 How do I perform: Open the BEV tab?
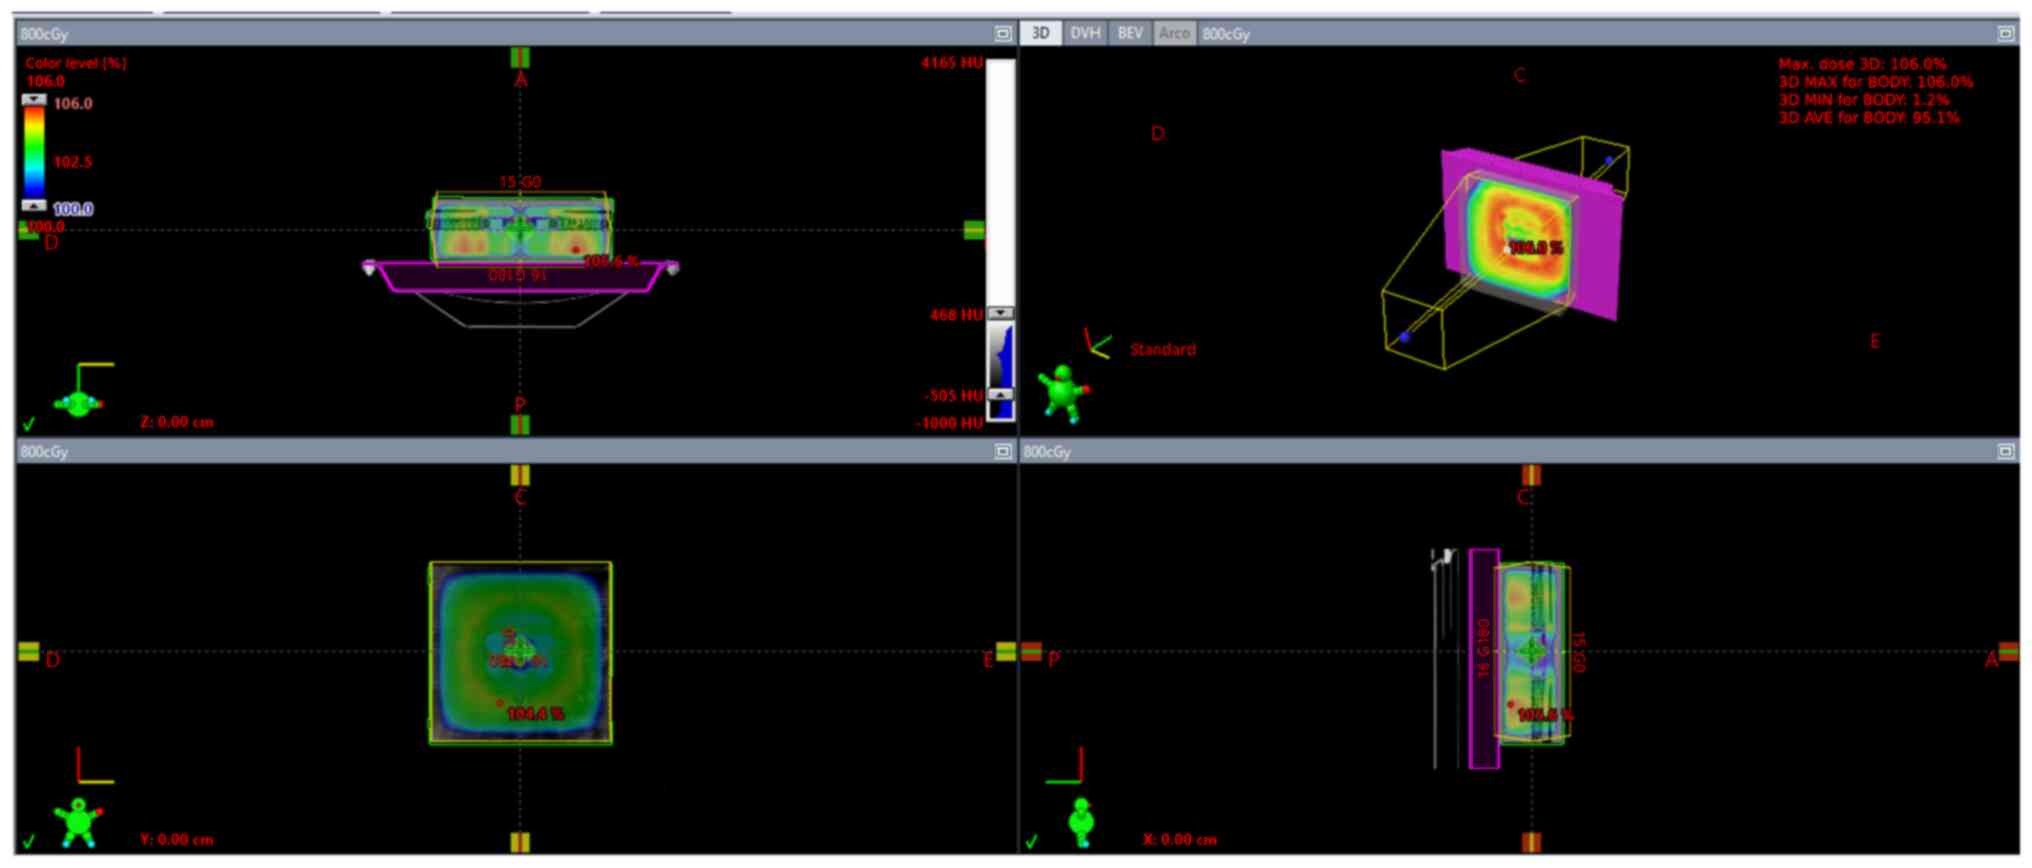1130,33
